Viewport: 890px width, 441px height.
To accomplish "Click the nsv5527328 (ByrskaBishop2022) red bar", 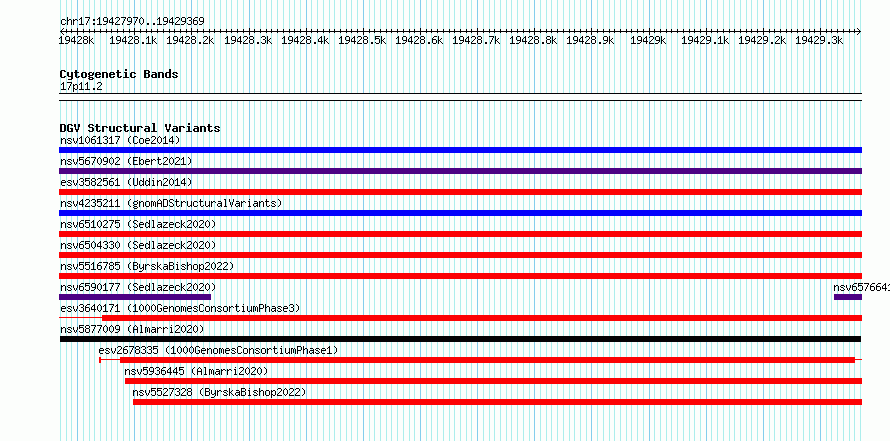I will point(497,402).
